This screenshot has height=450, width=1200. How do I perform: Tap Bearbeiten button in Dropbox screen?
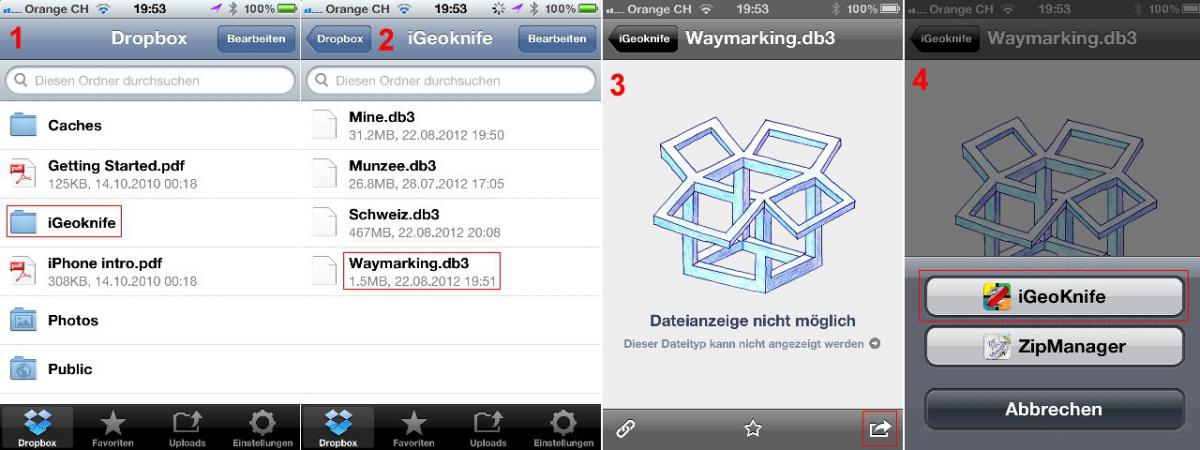click(256, 39)
